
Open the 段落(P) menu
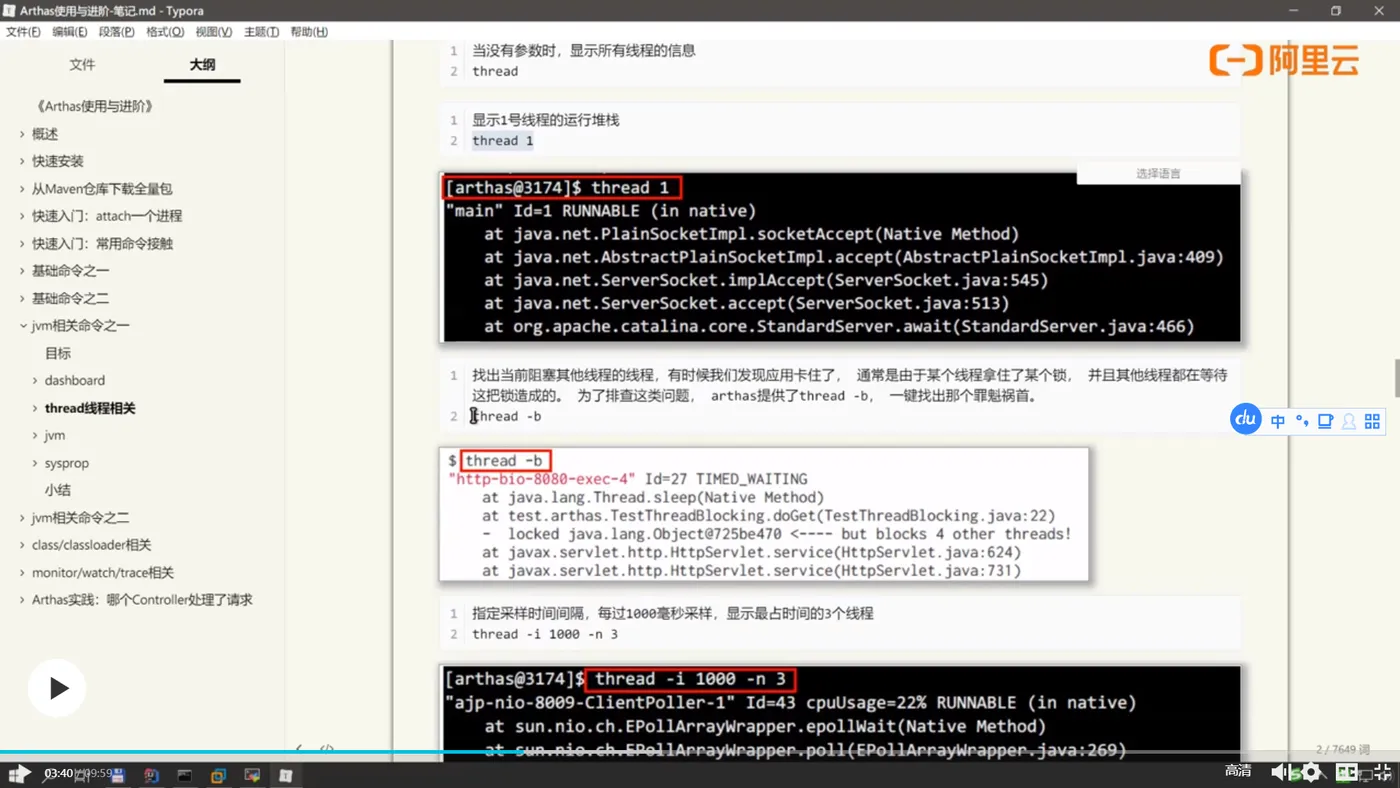point(117,32)
